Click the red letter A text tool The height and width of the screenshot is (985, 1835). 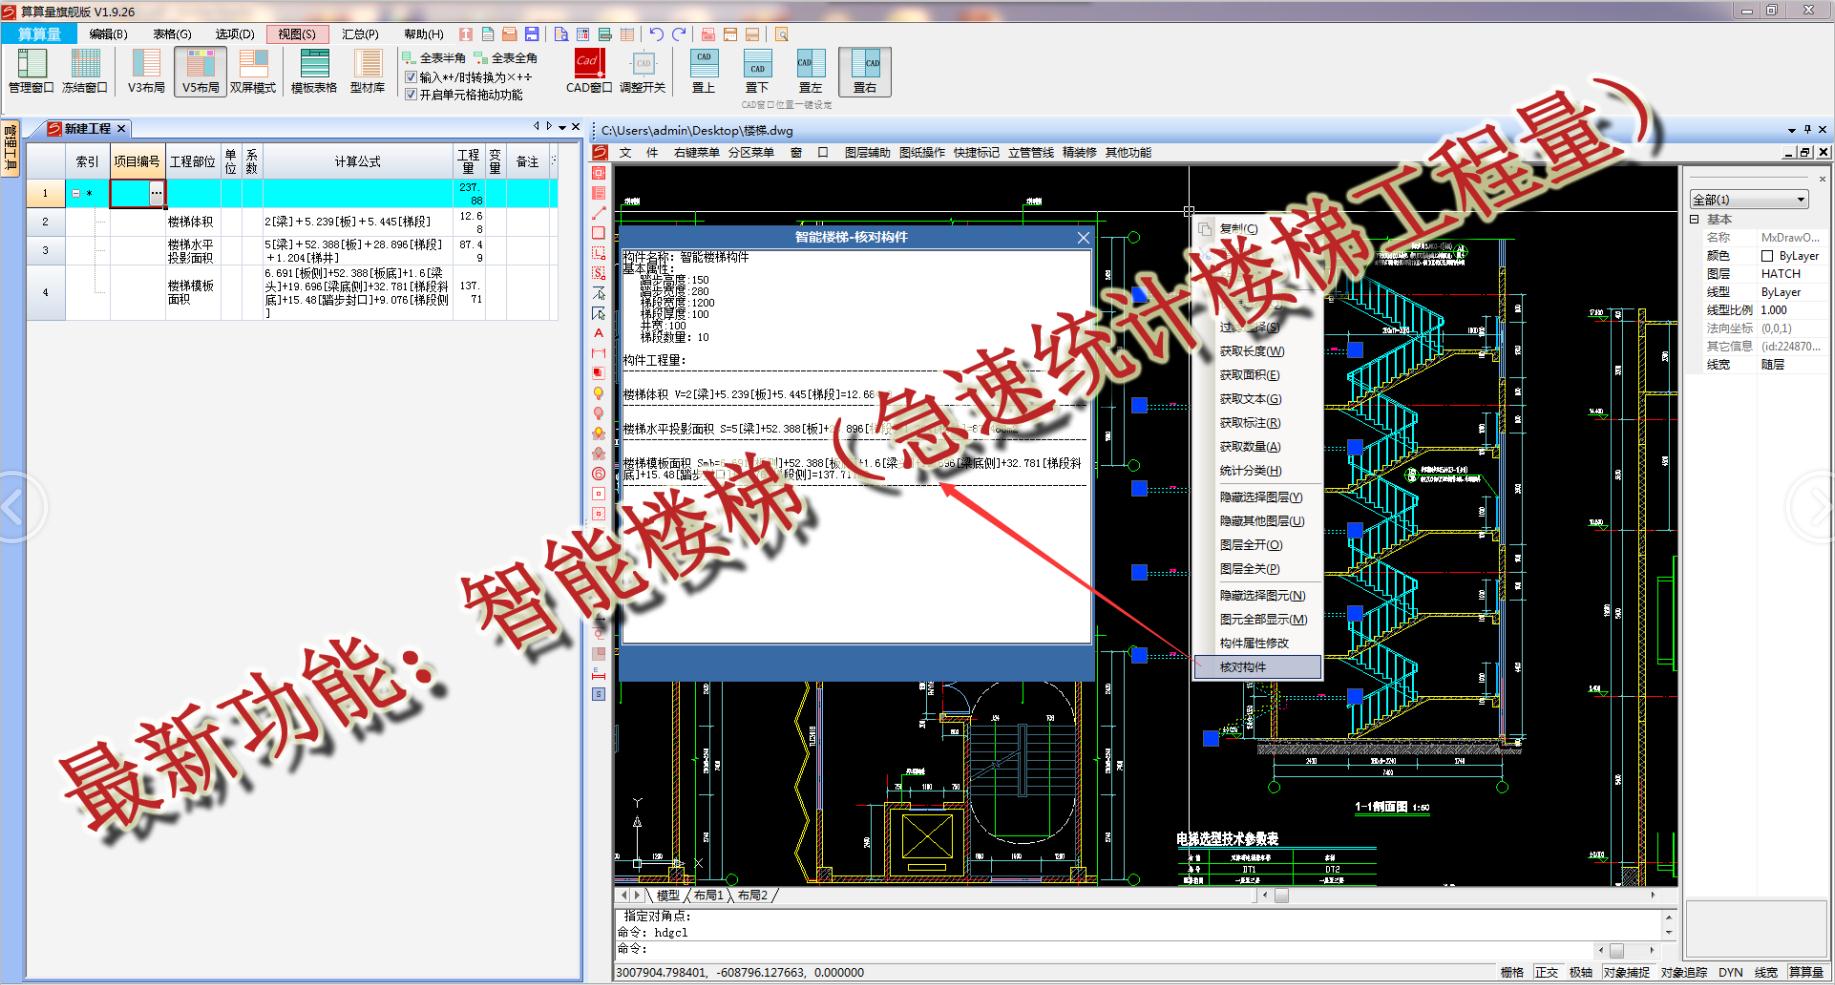599,333
